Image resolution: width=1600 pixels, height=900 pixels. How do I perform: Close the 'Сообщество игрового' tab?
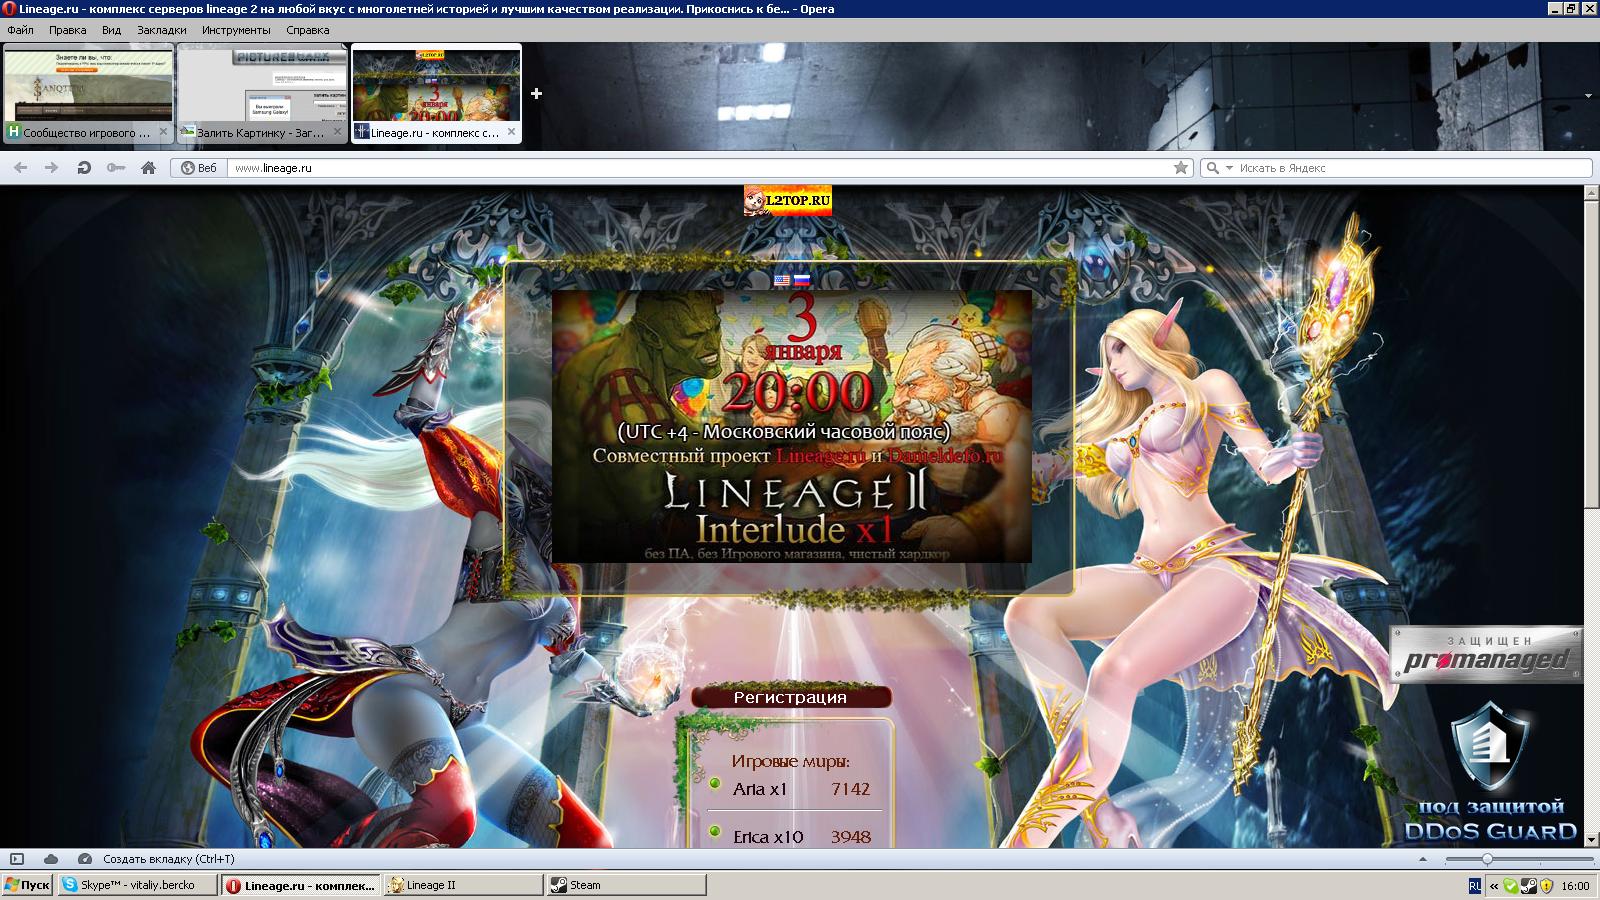[x=164, y=132]
